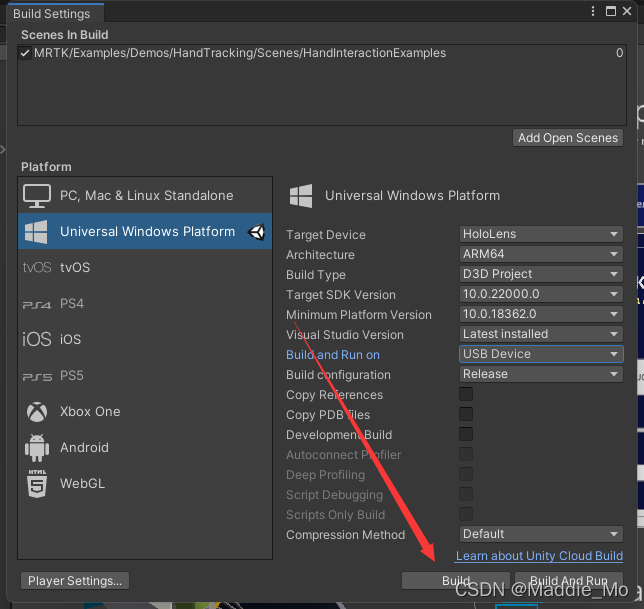Screen dimensions: 644x609
Task: Choose the PS5 platform icon
Action: (37, 376)
